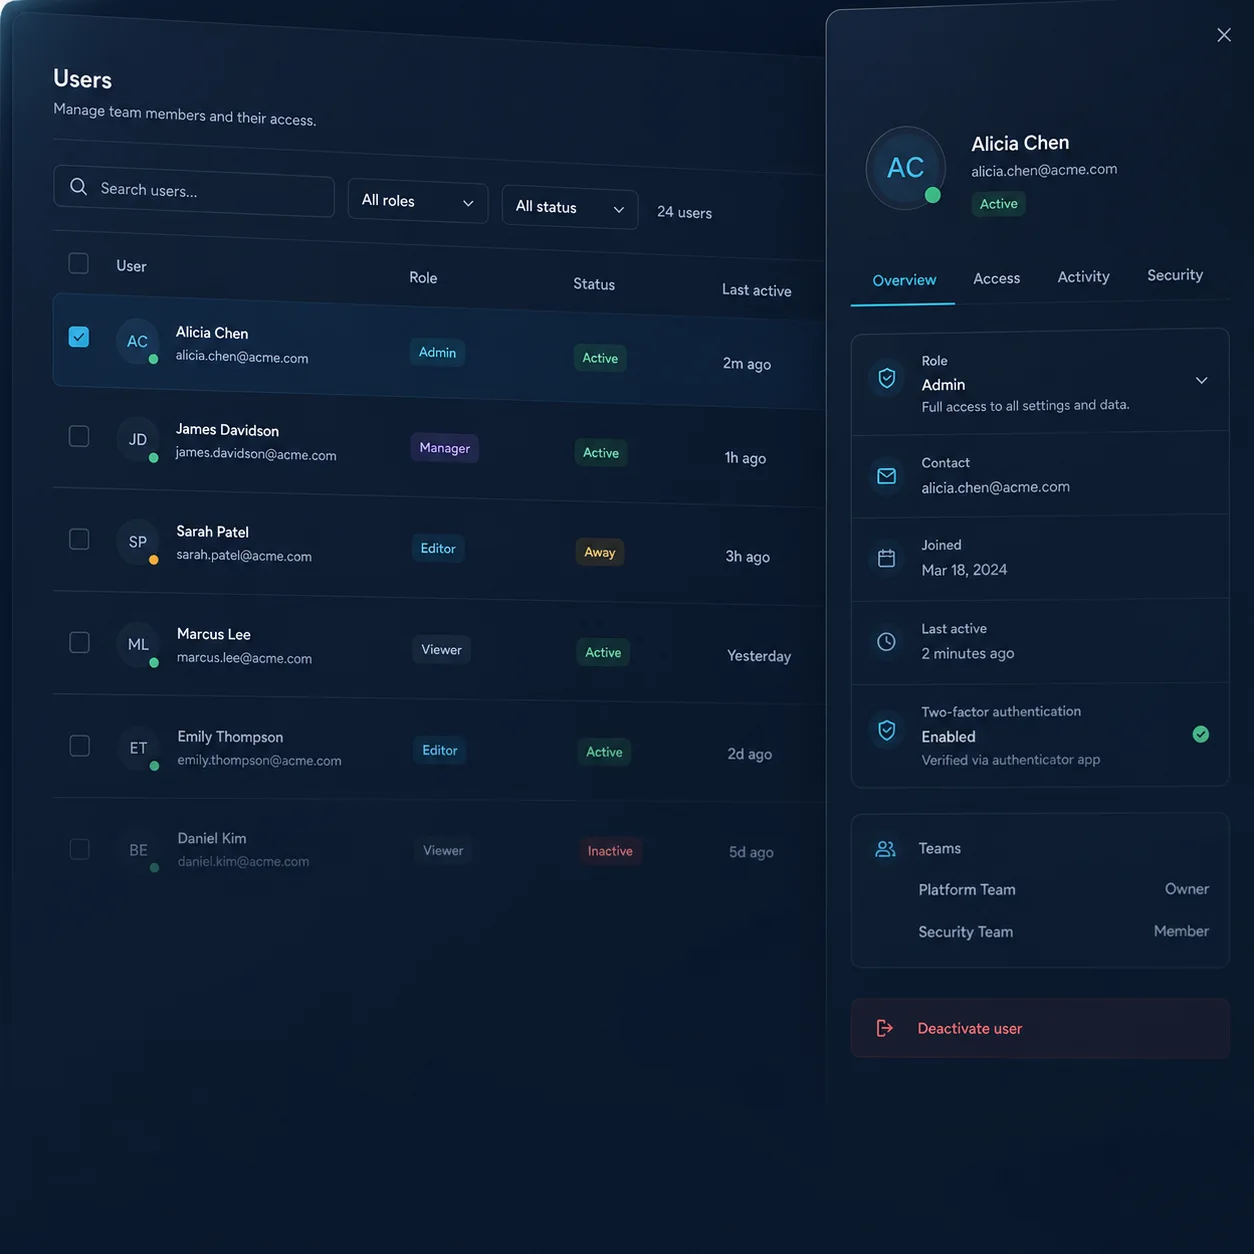Click Emily Thompson's Editor role badge
This screenshot has height=1254, width=1254.
[x=440, y=750]
